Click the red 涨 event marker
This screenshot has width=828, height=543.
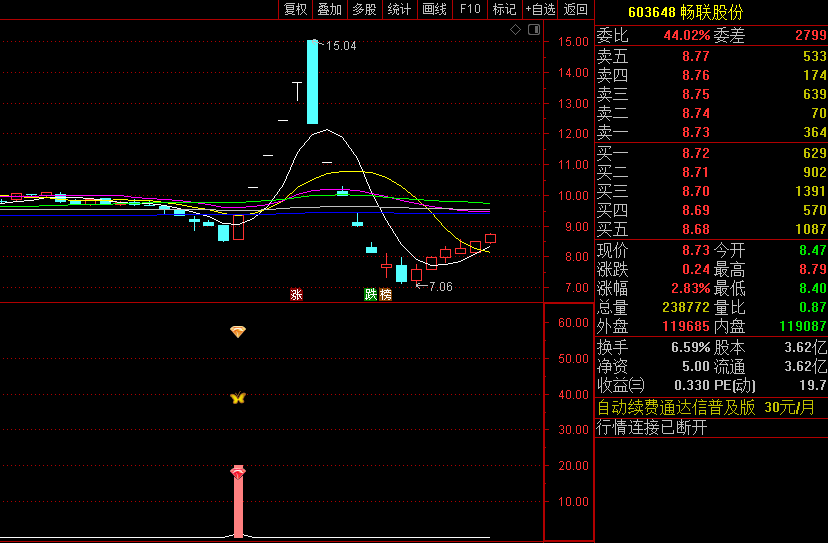pos(296,294)
